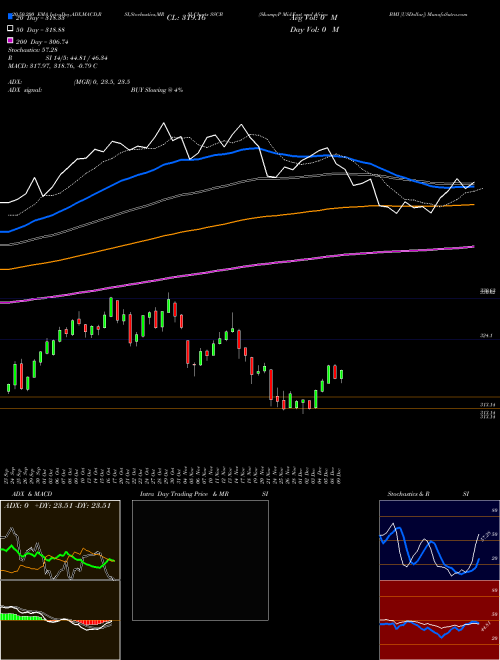Click the 27 Sep date label on the axis

click(6, 474)
